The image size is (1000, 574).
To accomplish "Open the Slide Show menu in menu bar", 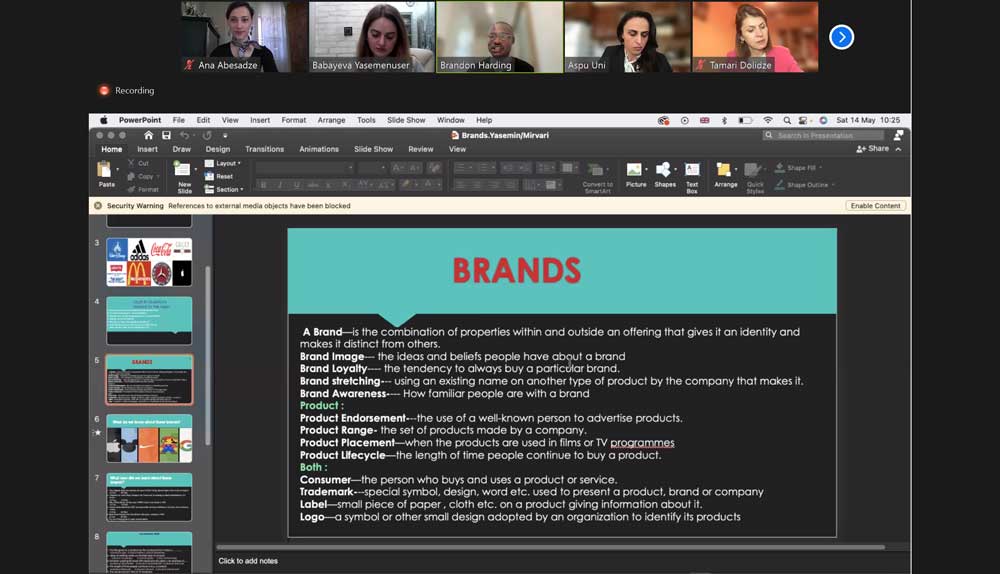I will click(406, 120).
